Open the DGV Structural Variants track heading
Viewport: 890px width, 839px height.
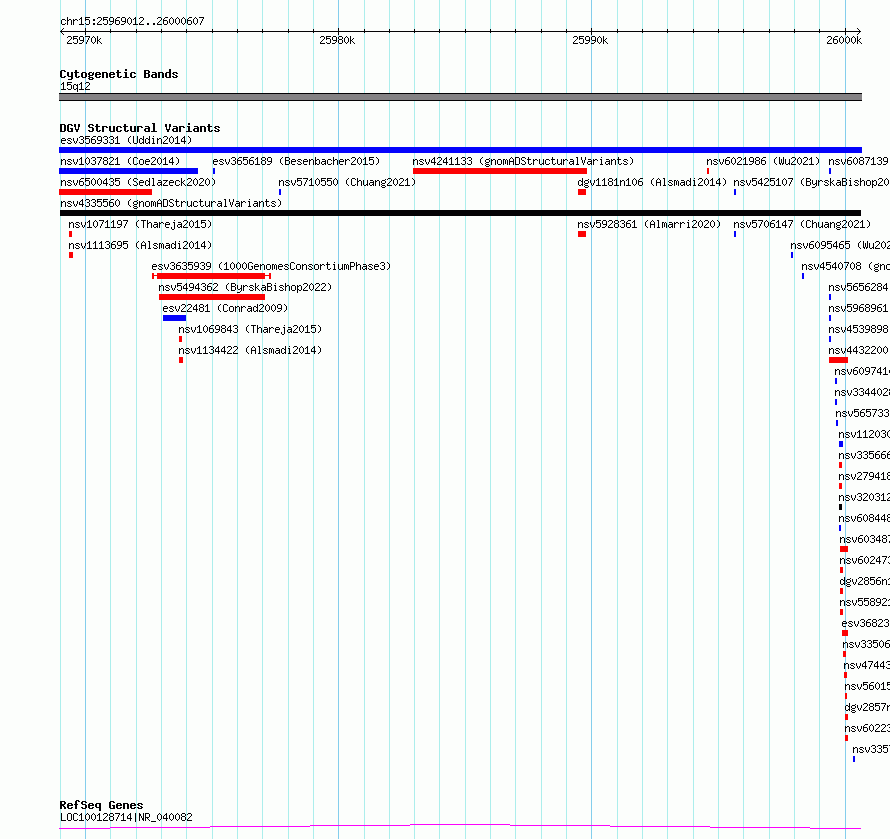tap(140, 128)
